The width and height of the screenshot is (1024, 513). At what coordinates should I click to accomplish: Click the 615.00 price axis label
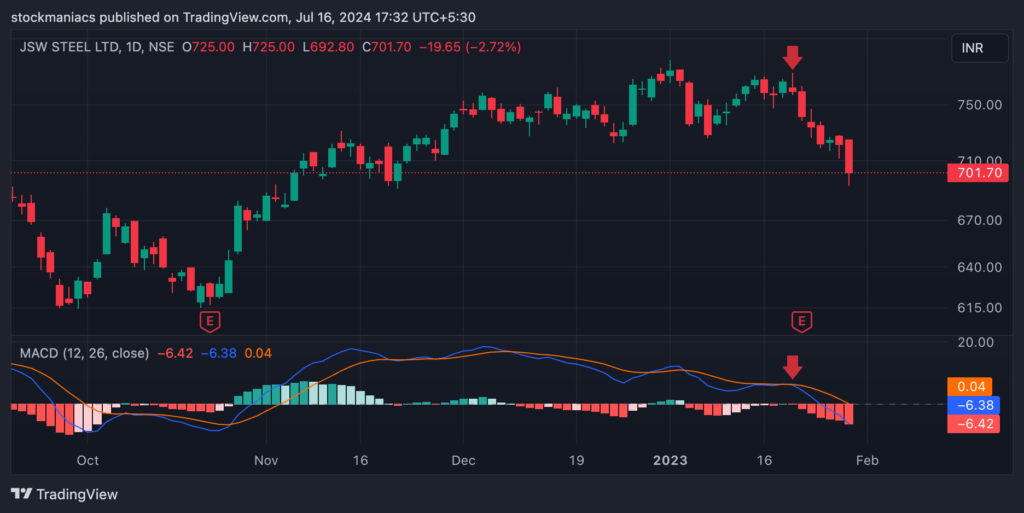click(x=979, y=307)
